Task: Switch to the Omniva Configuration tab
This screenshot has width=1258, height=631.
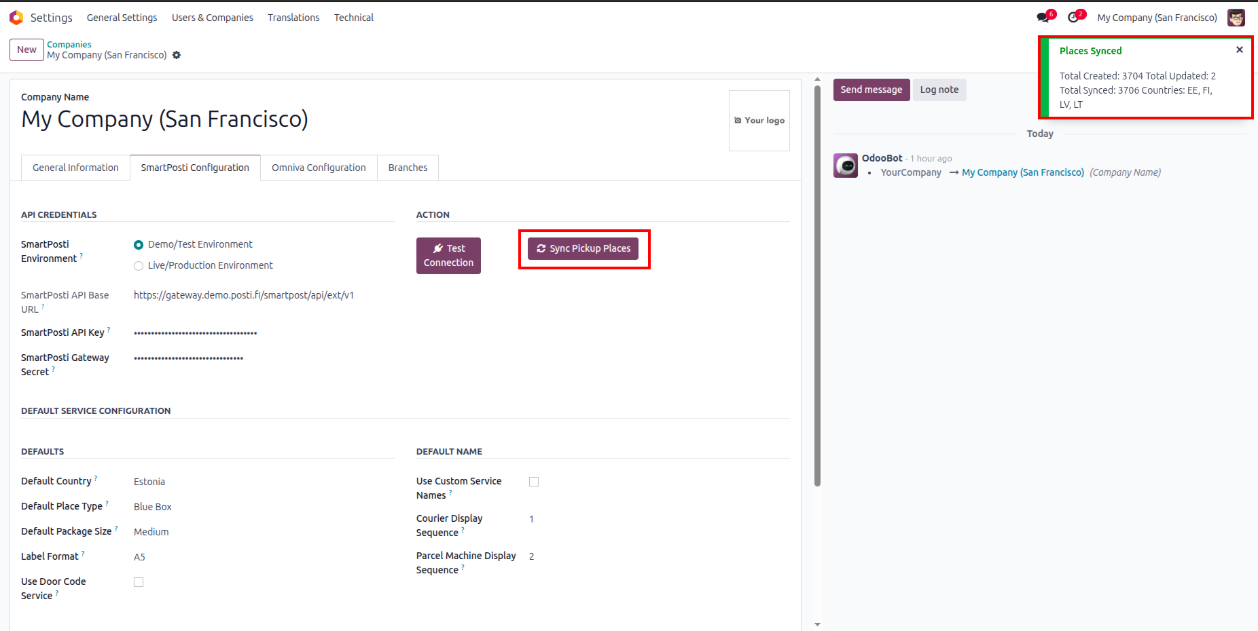Action: tap(318, 168)
